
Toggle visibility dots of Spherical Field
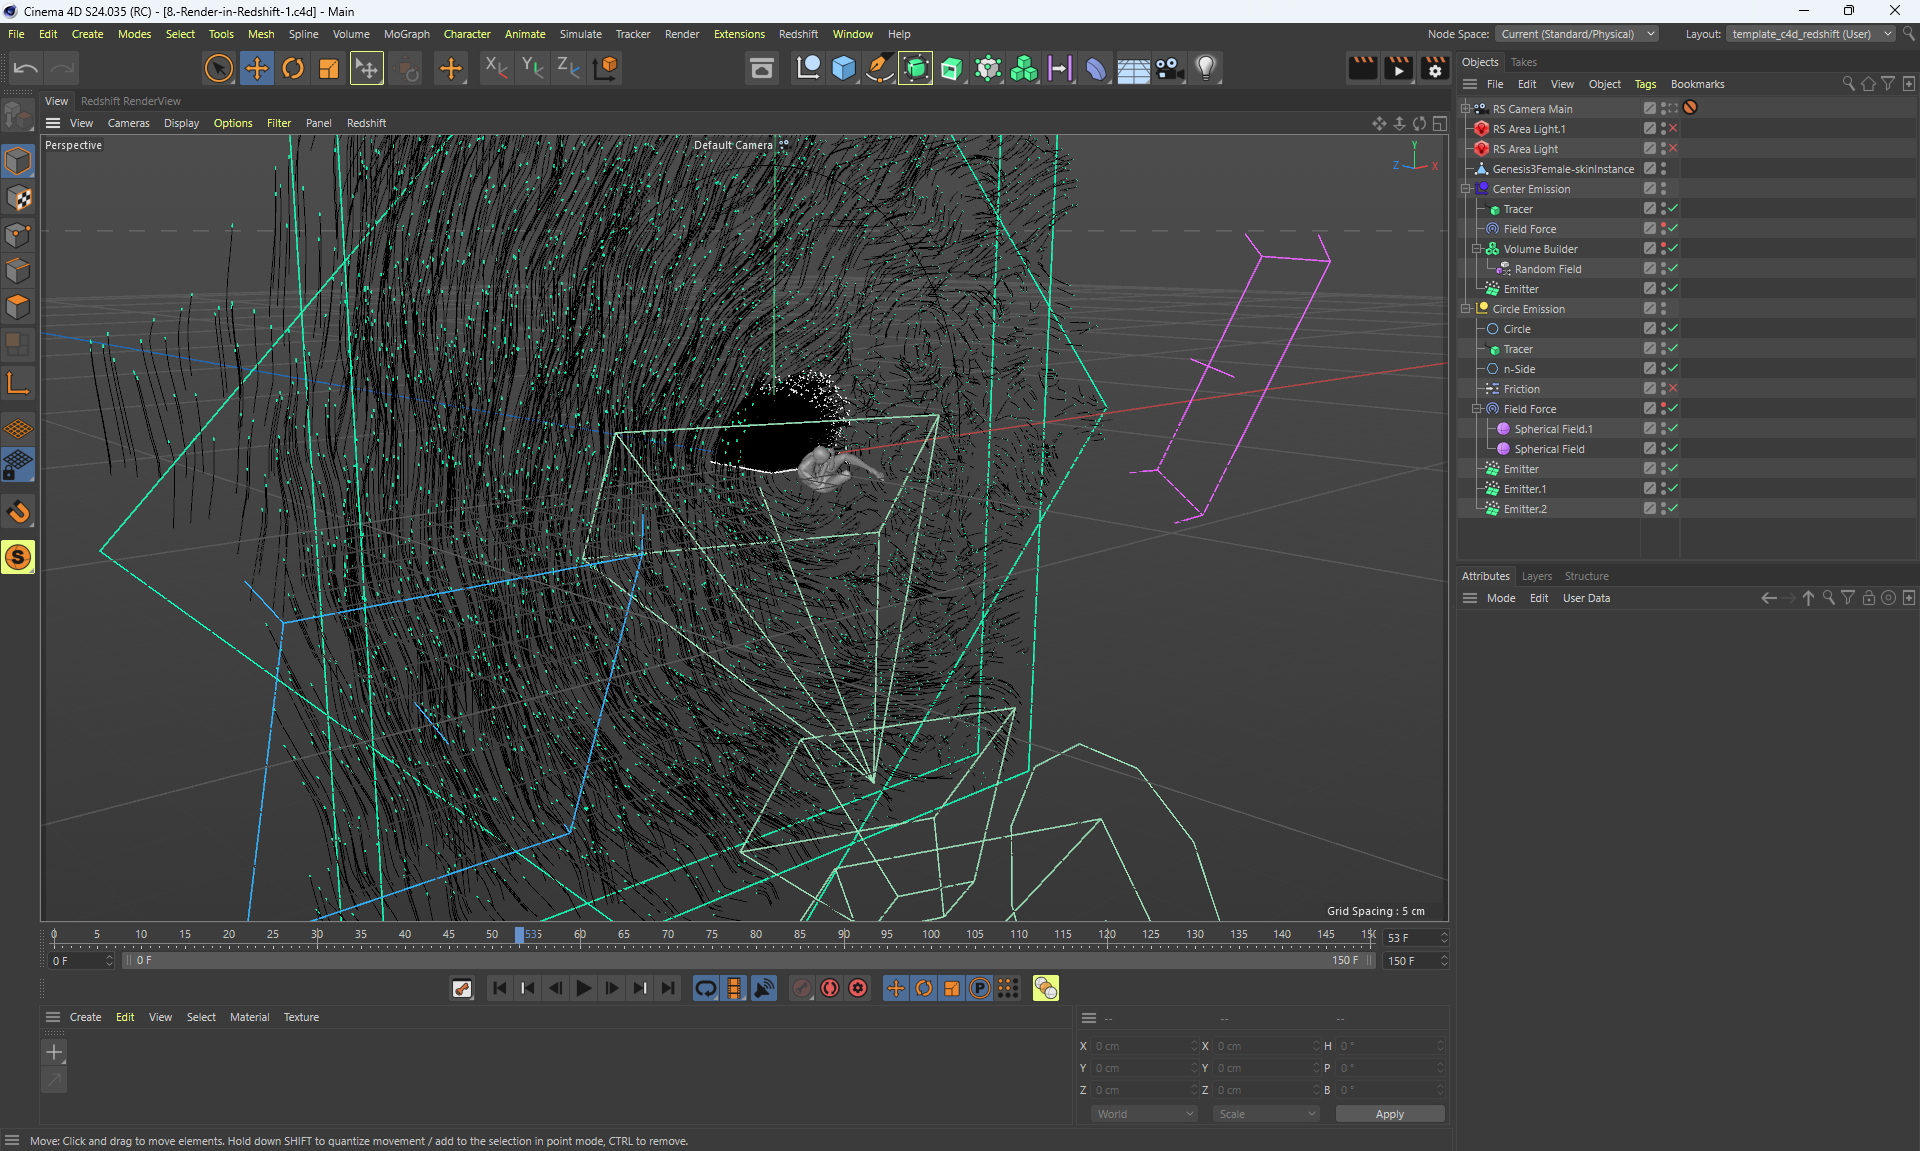tap(1663, 448)
